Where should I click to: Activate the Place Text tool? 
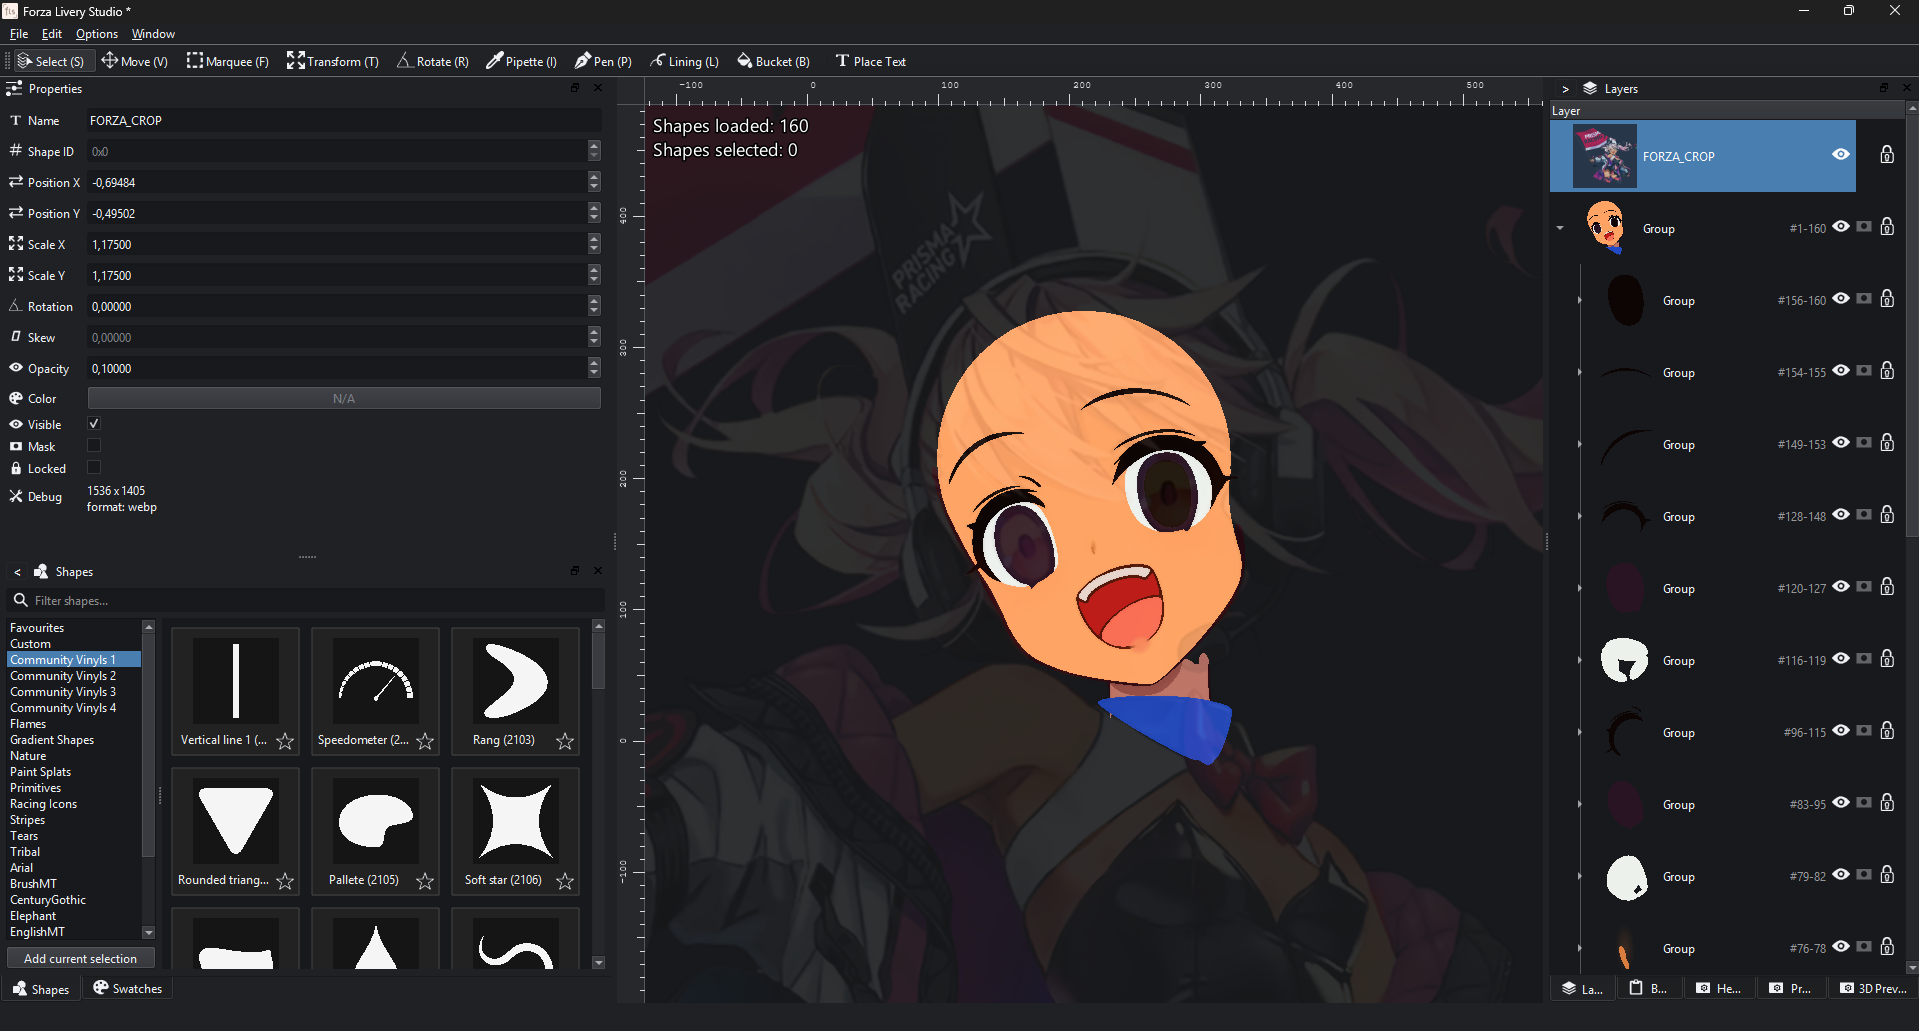coord(870,61)
